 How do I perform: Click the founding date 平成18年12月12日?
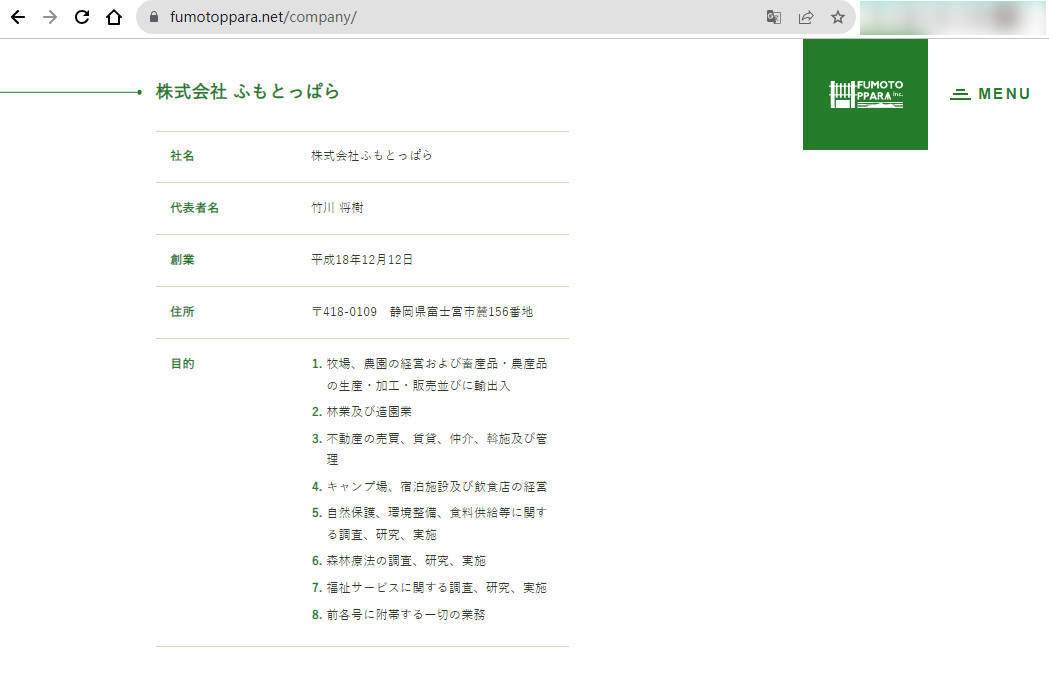362,260
